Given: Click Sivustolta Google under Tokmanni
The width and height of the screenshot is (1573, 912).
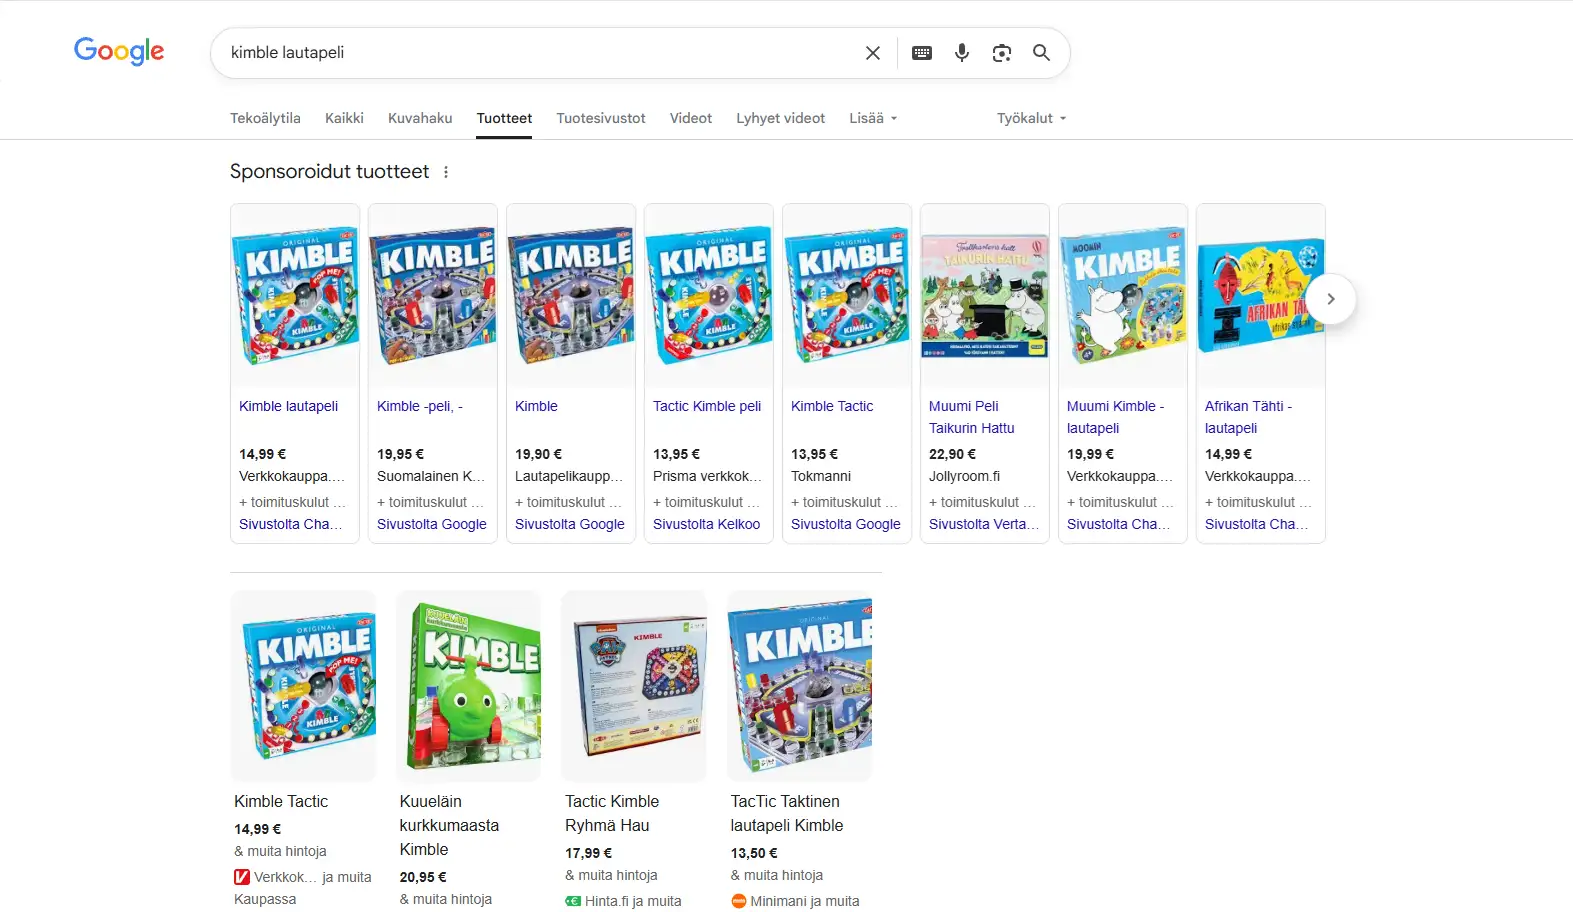Looking at the screenshot, I should coord(845,524).
